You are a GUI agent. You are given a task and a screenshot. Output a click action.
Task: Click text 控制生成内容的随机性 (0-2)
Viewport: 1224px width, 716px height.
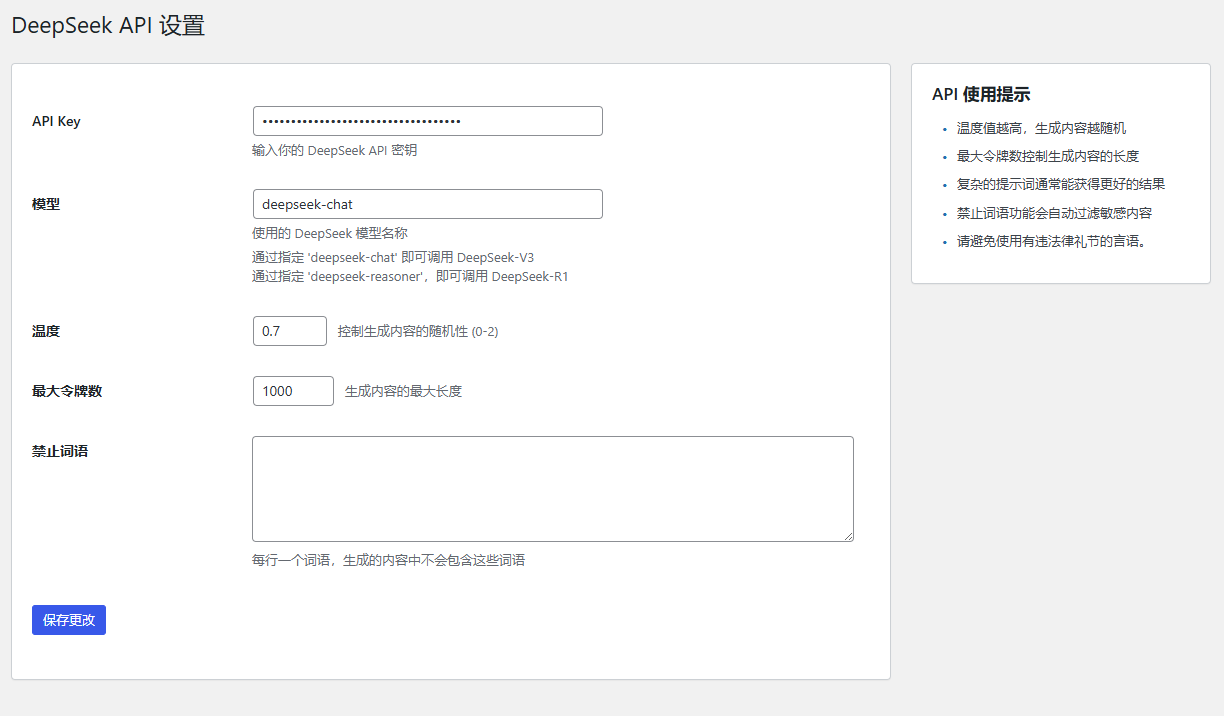(x=418, y=331)
